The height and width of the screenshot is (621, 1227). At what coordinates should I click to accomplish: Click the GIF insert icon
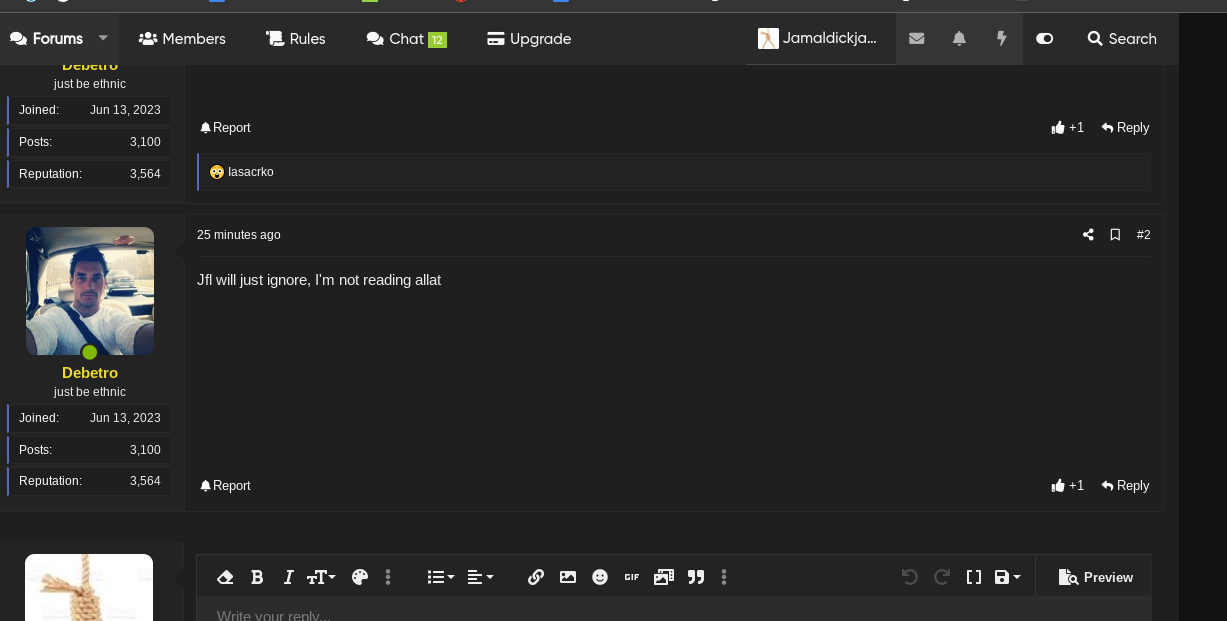click(631, 577)
